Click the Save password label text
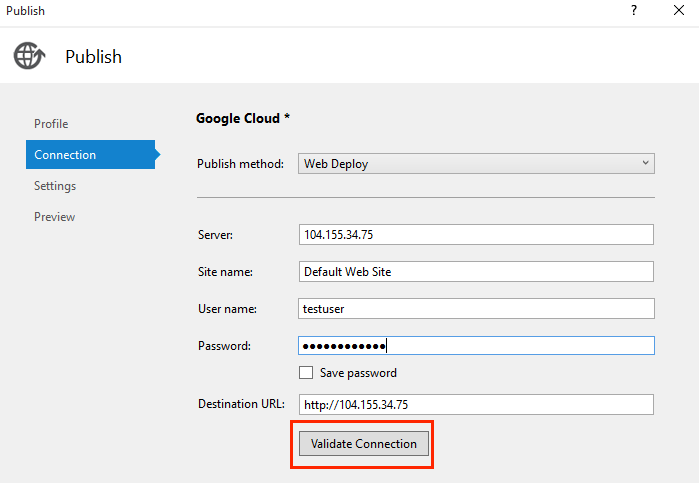The width and height of the screenshot is (699, 483). [x=358, y=373]
